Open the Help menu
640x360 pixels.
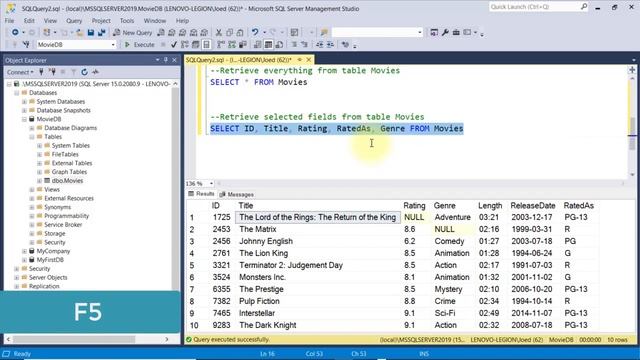182,20
